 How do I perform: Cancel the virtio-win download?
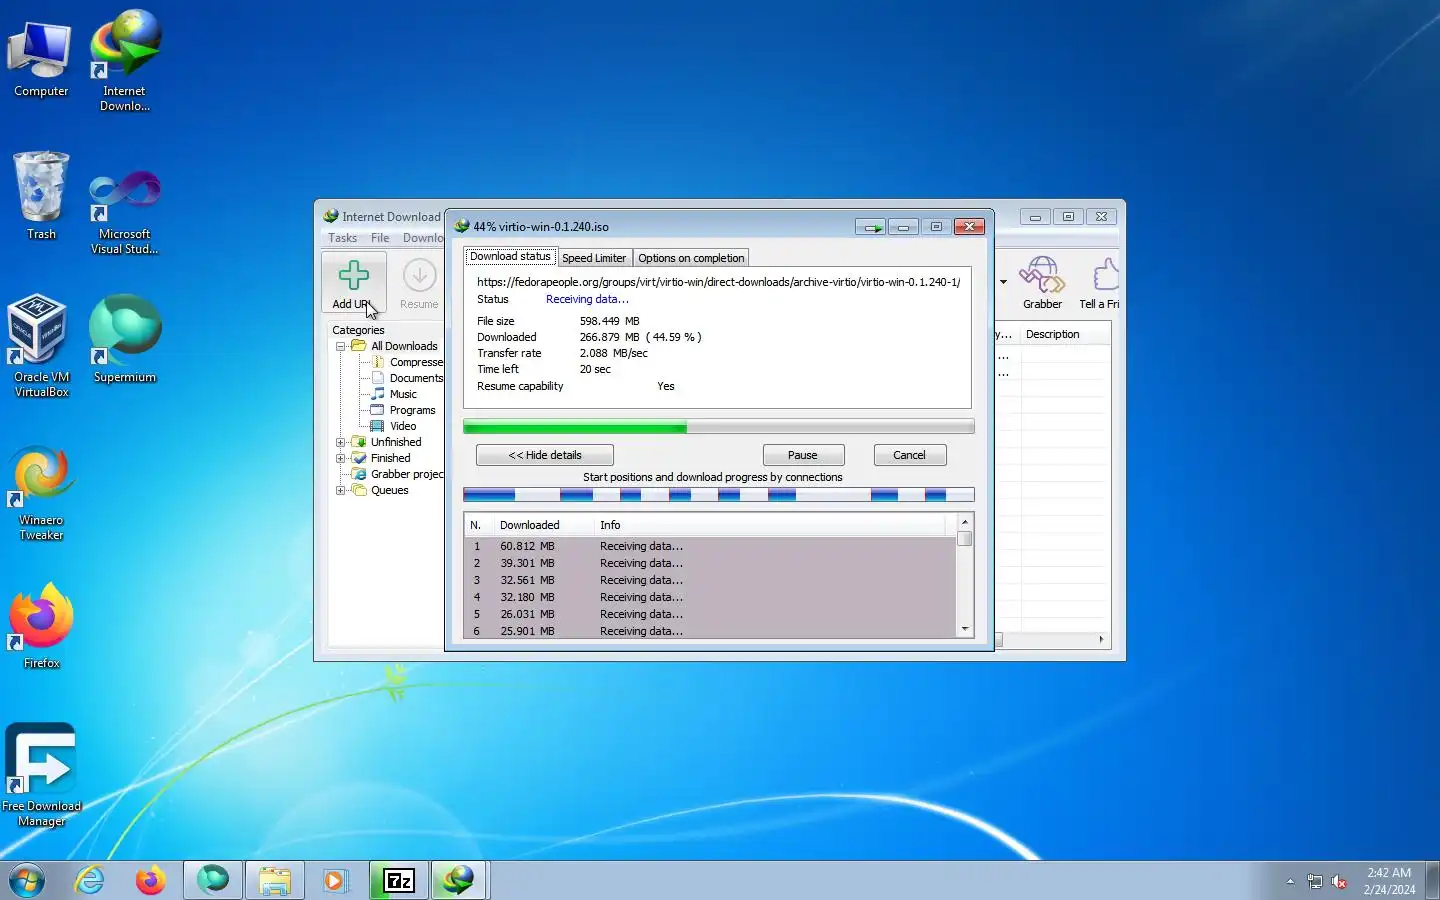[909, 455]
